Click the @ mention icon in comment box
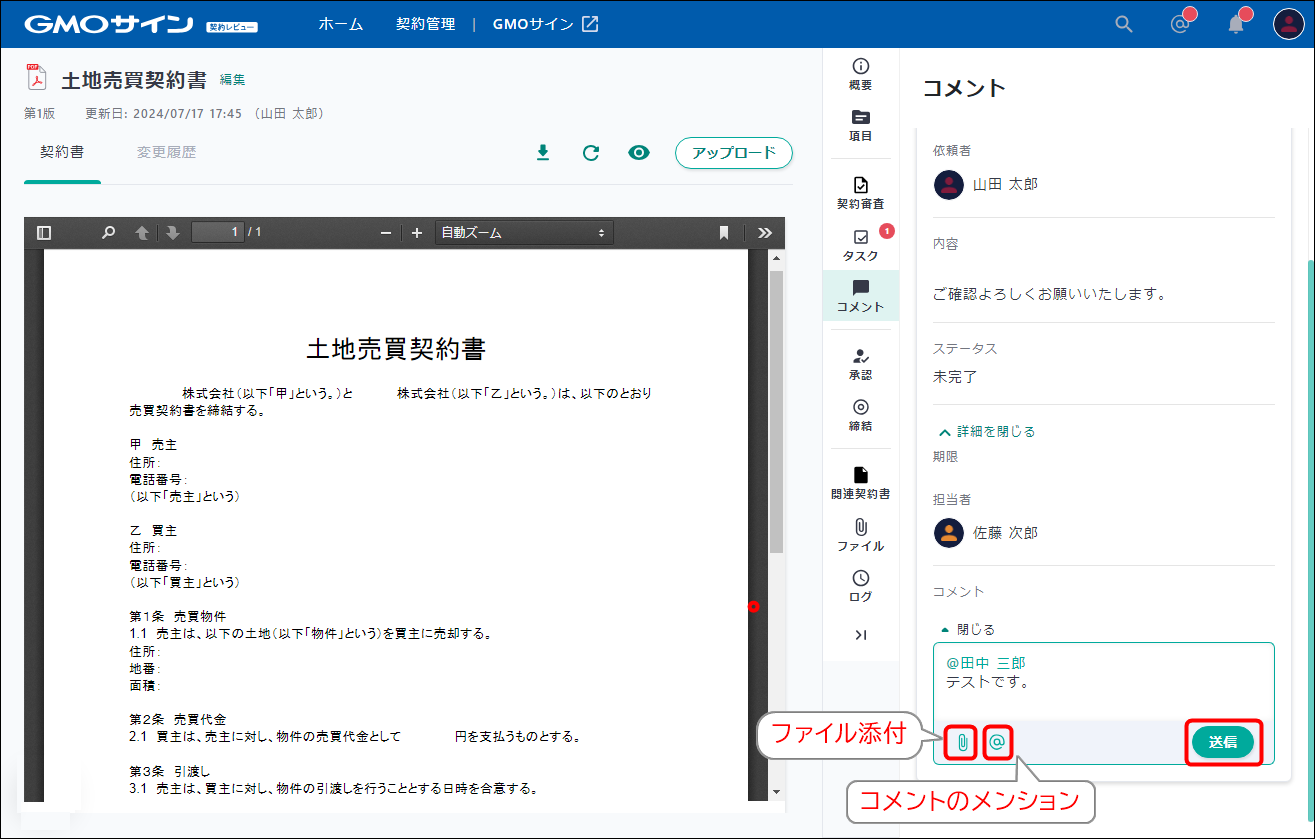Viewport: 1315px width, 839px height. pyautogui.click(x=997, y=743)
